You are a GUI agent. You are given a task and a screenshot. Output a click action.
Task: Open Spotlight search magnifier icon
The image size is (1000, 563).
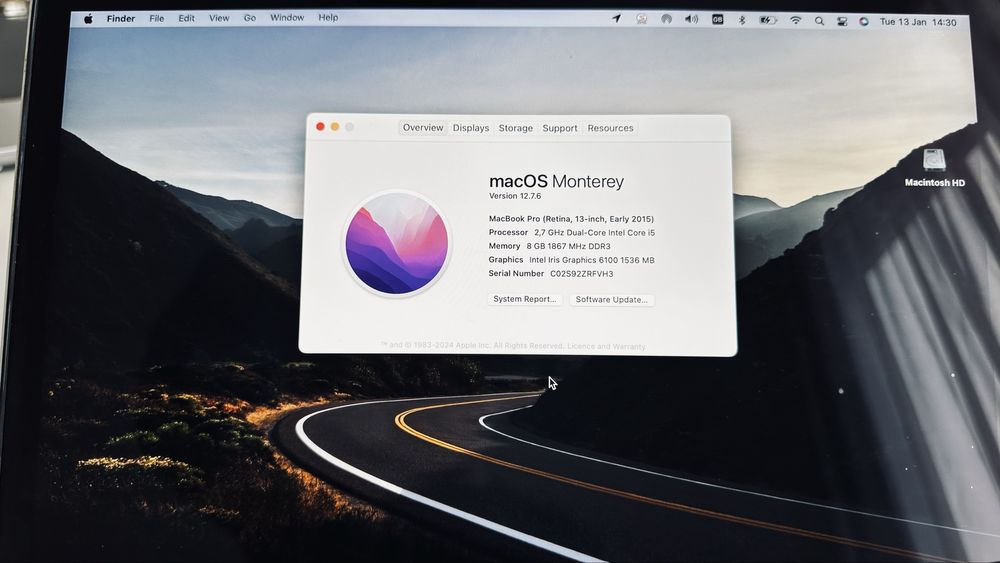[x=820, y=21]
